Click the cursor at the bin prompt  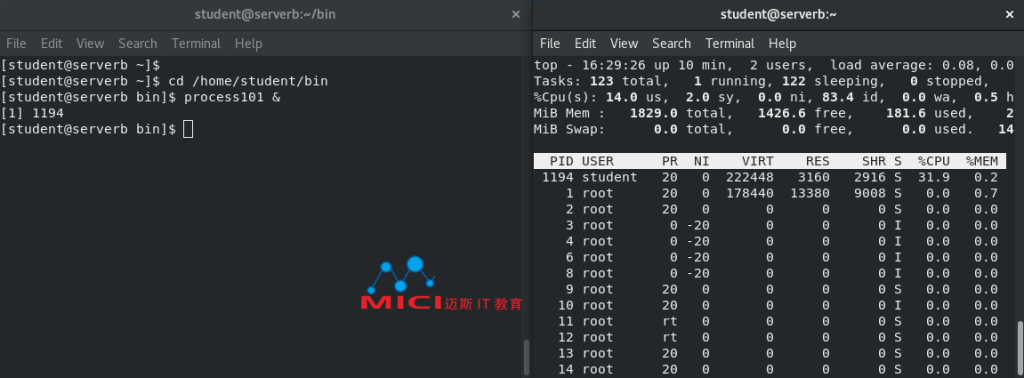pyautogui.click(x=188, y=129)
